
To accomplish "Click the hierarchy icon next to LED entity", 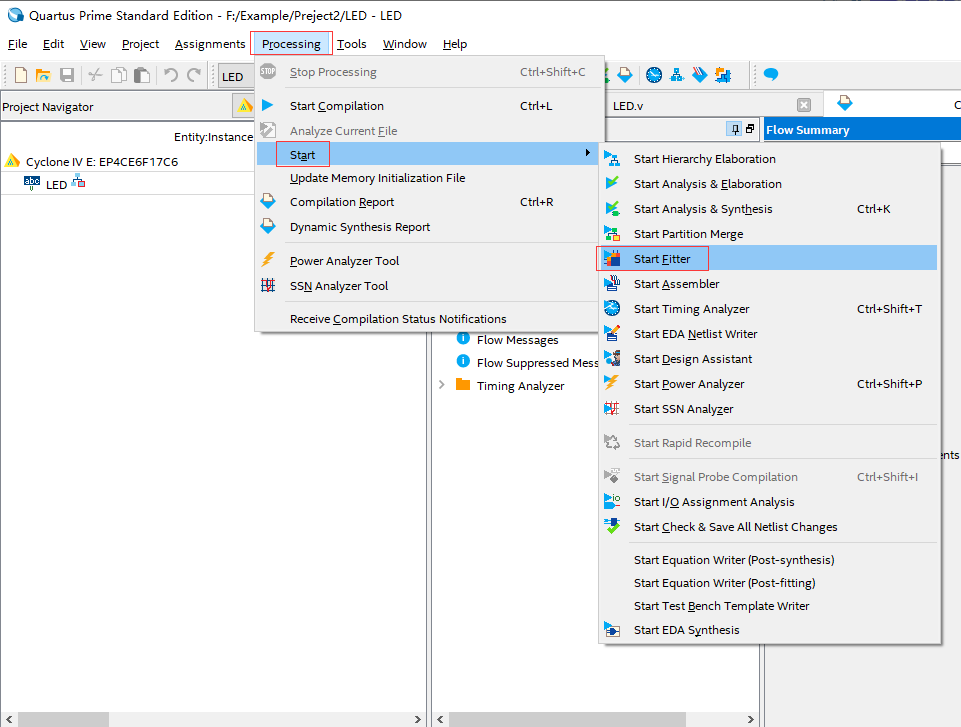I will tap(78, 181).
